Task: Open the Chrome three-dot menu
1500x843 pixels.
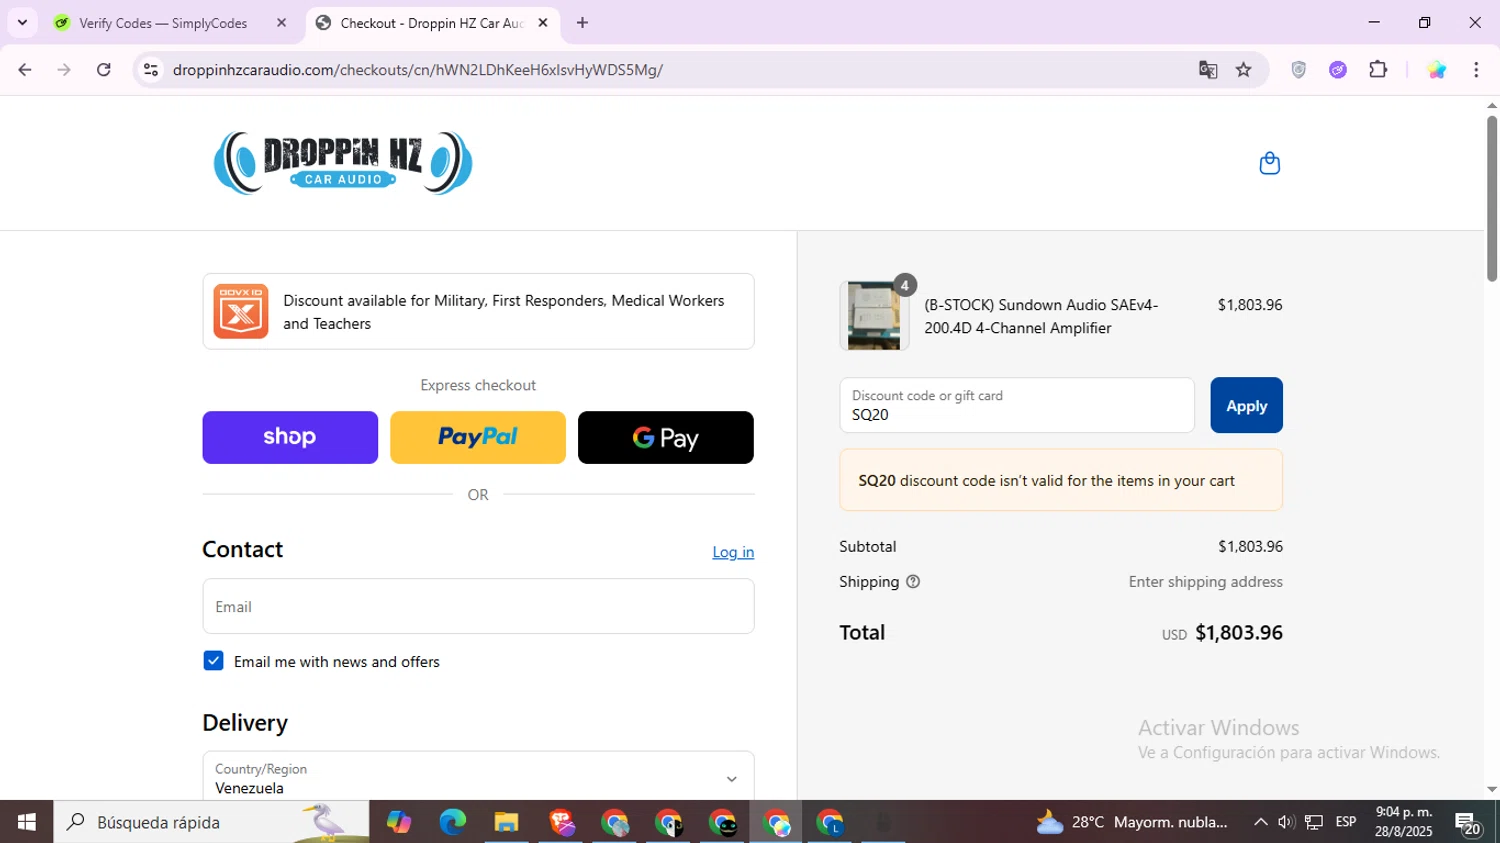Action: pos(1476,70)
